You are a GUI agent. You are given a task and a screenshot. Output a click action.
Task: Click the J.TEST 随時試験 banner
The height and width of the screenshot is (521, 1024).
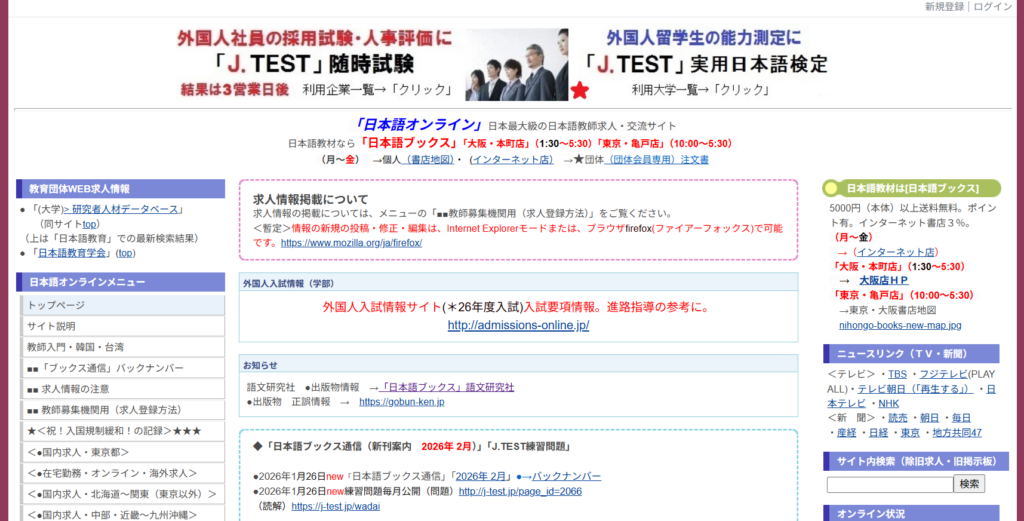[x=315, y=64]
